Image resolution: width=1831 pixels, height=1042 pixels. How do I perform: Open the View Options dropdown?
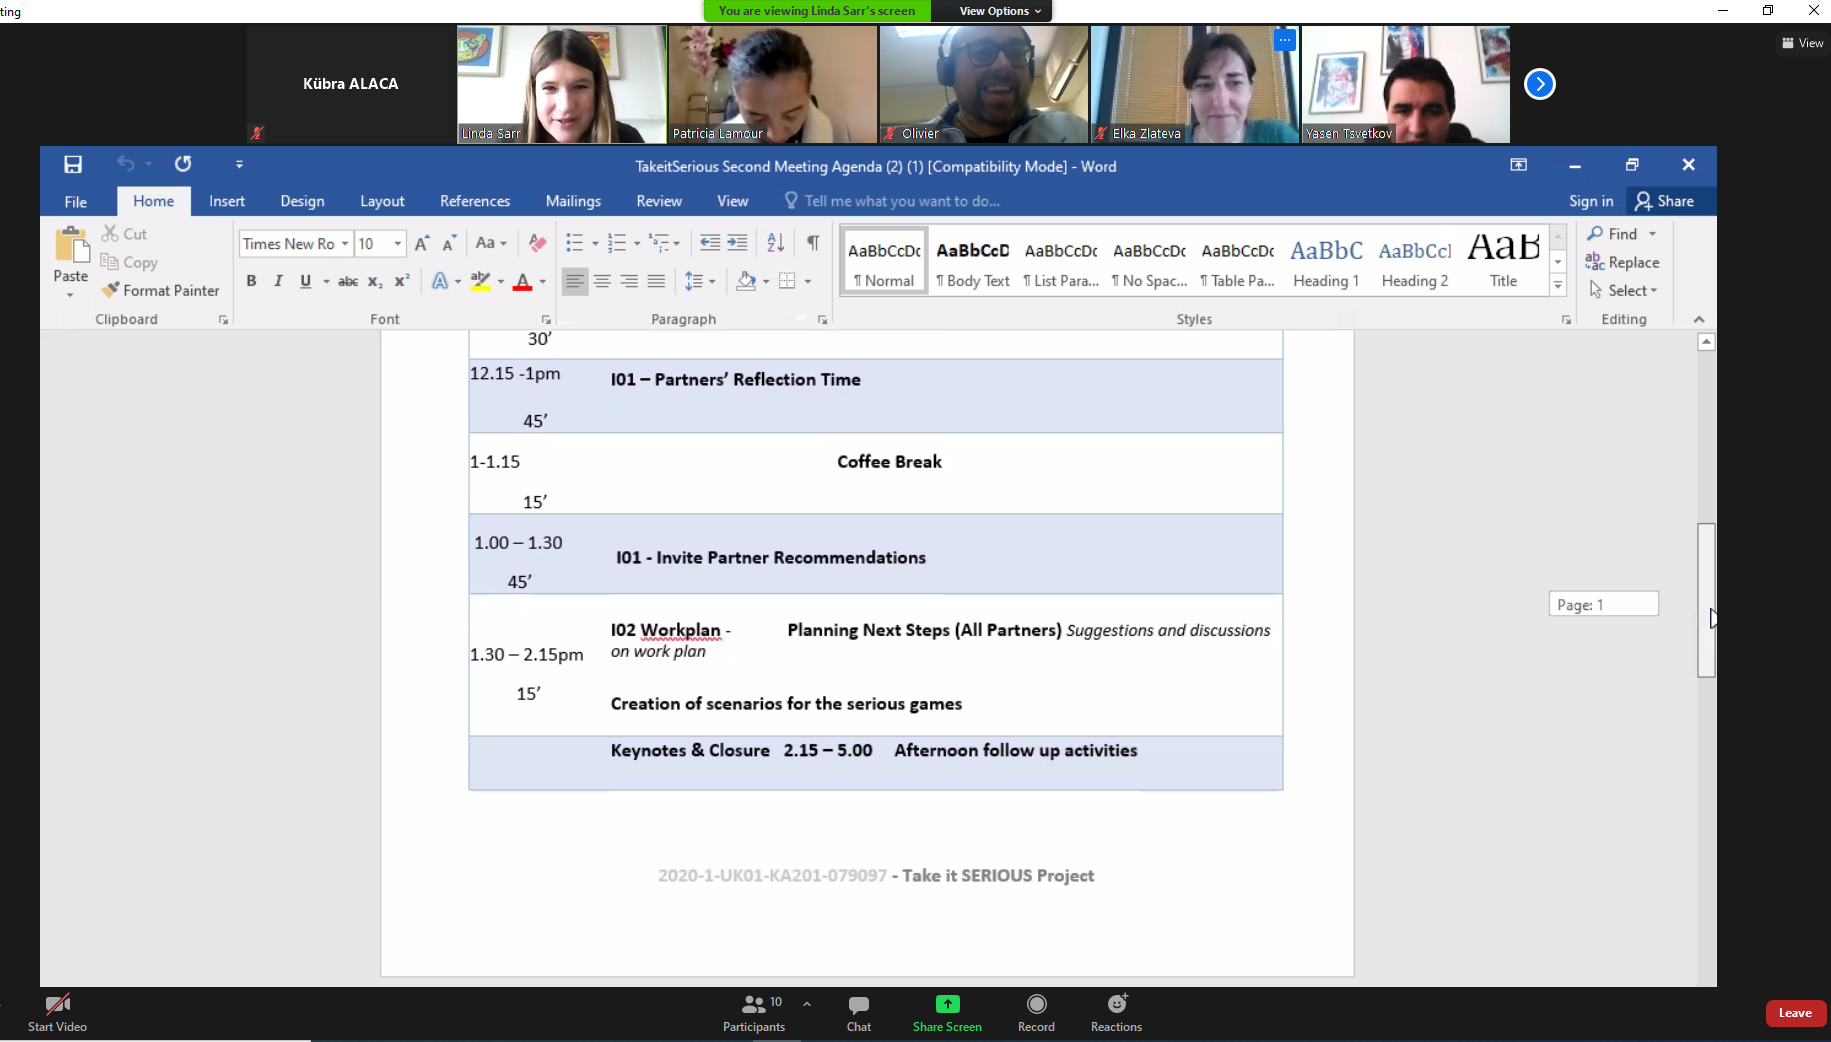pyautogui.click(x=1000, y=11)
